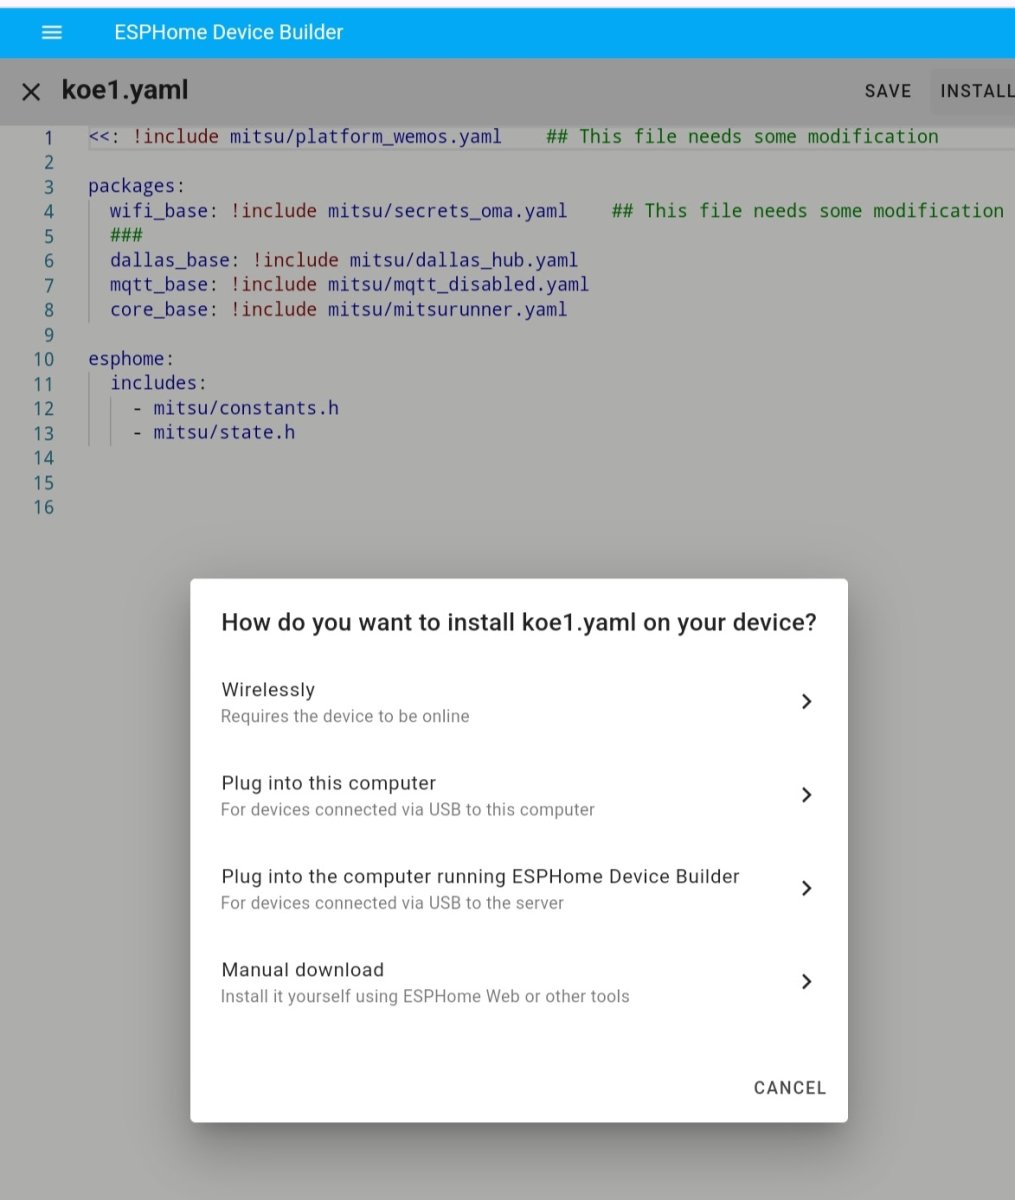The image size is (1015, 1200).
Task: Choose the Manual download option
Action: click(x=518, y=982)
